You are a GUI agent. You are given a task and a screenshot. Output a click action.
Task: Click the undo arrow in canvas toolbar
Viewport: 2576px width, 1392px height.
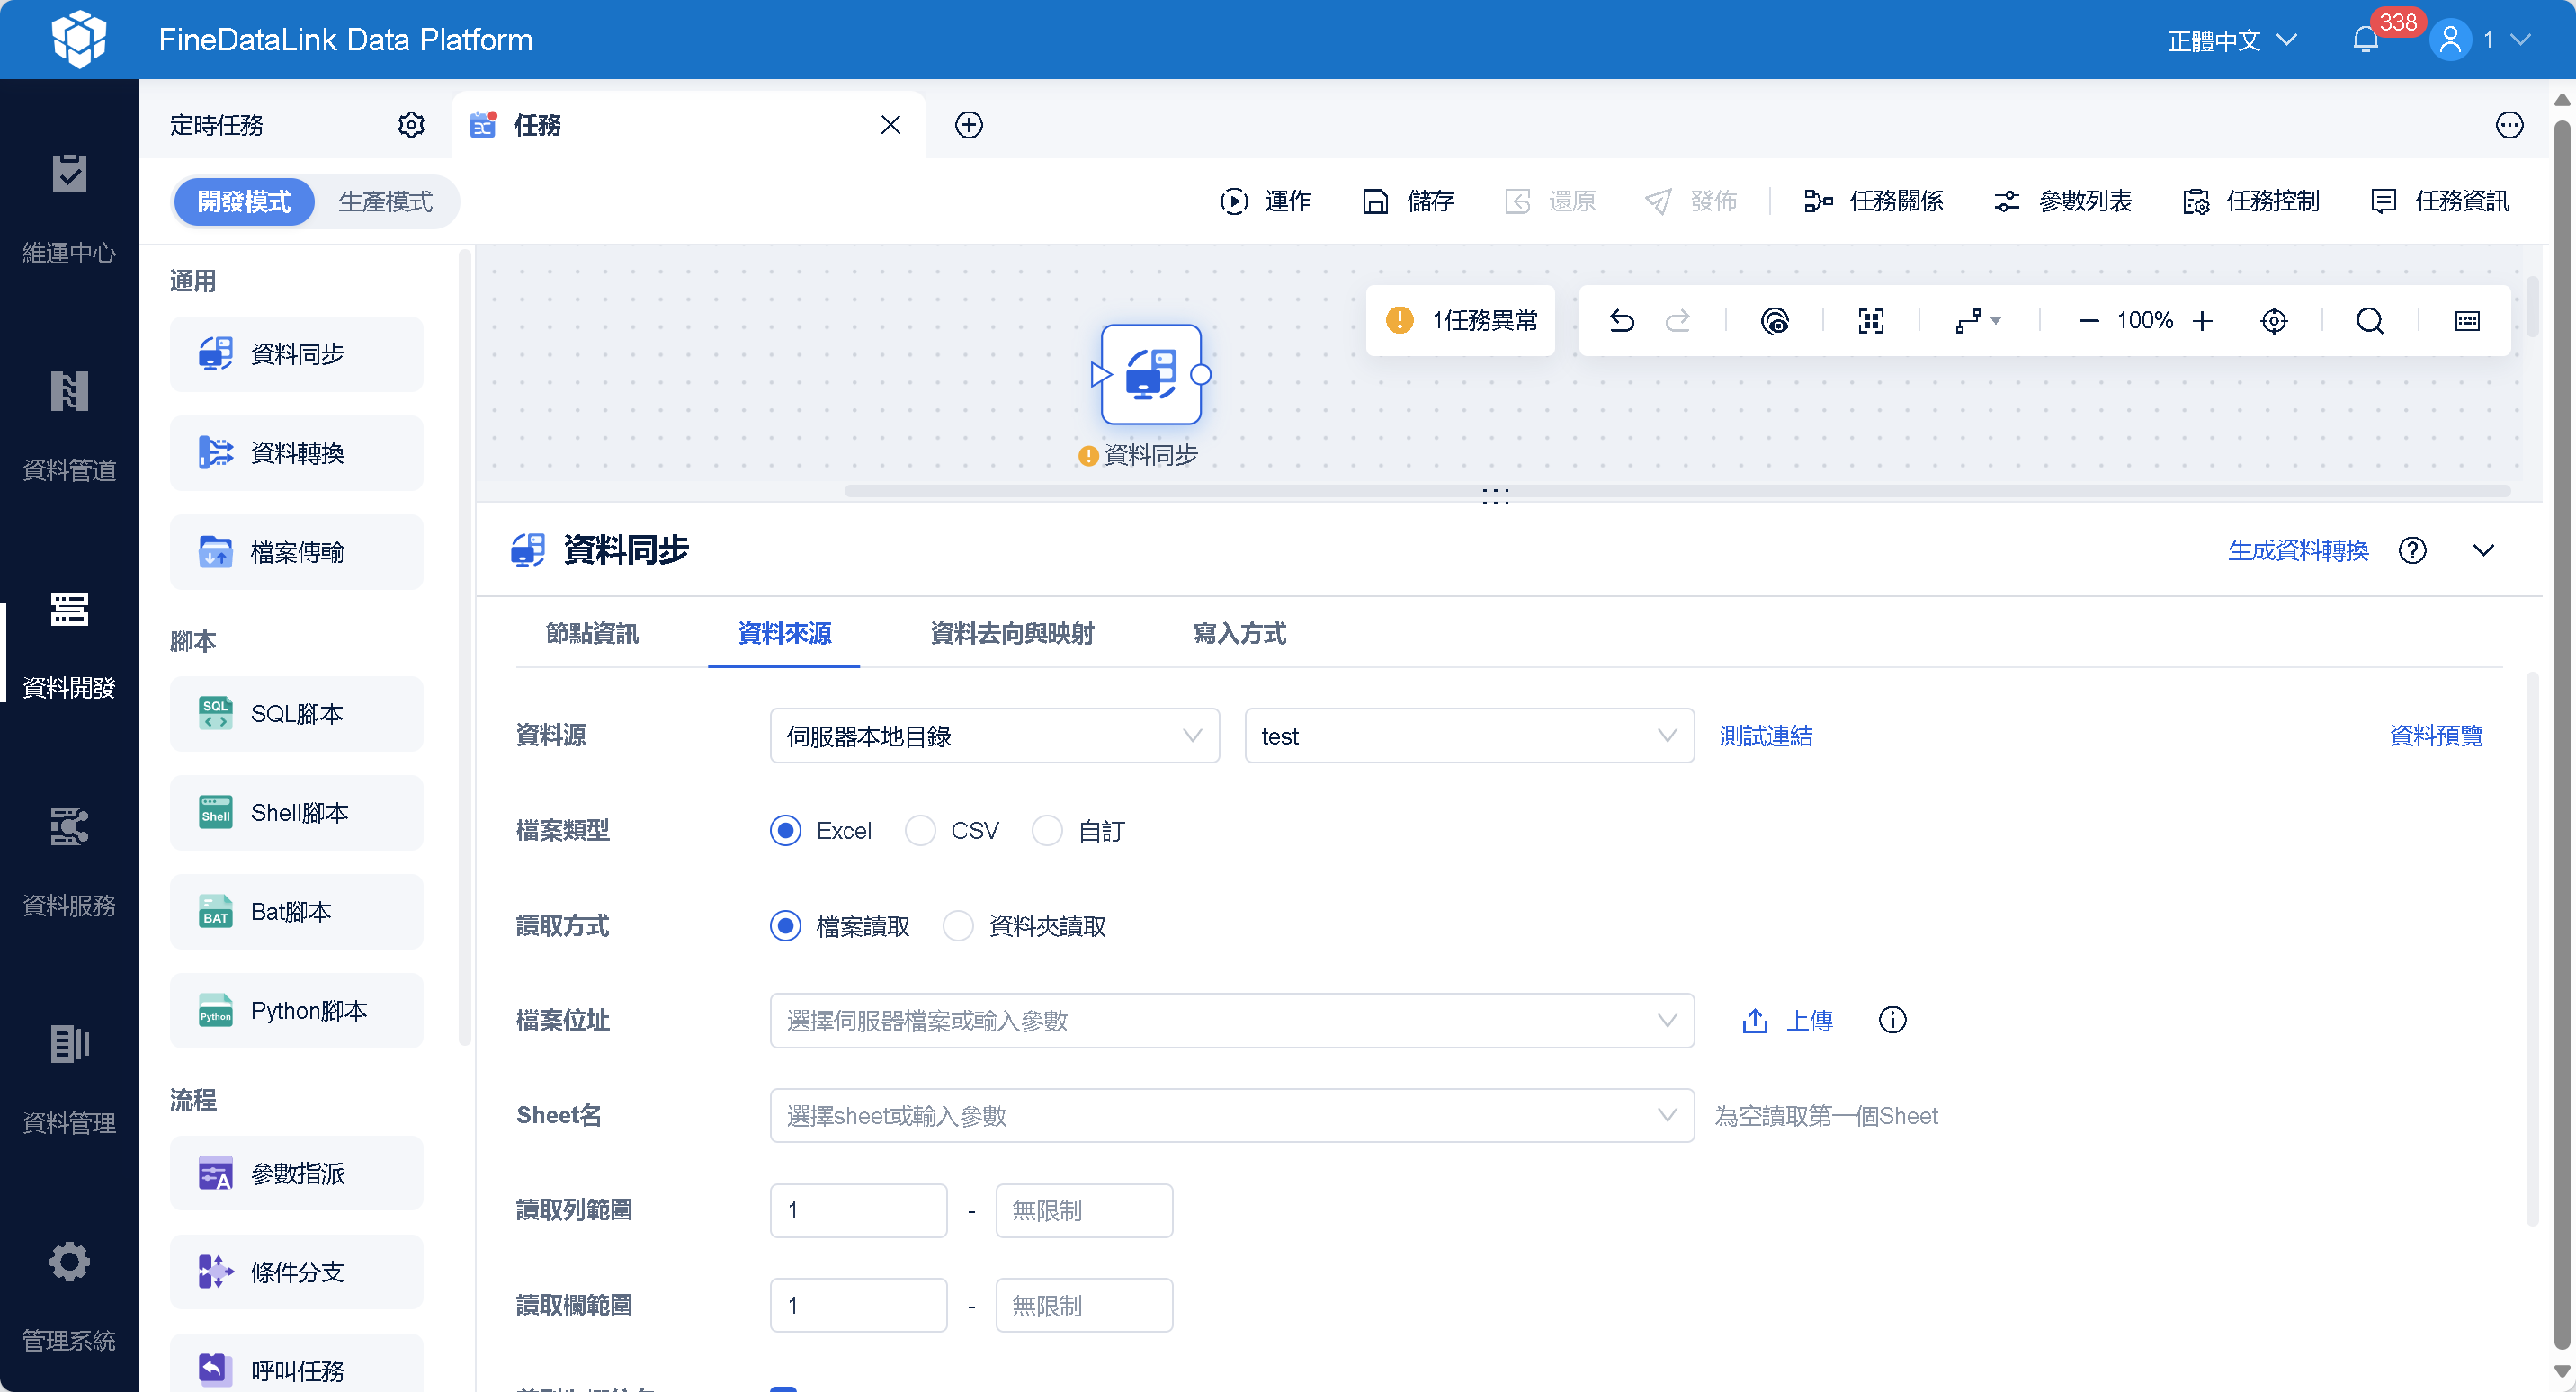(1621, 320)
